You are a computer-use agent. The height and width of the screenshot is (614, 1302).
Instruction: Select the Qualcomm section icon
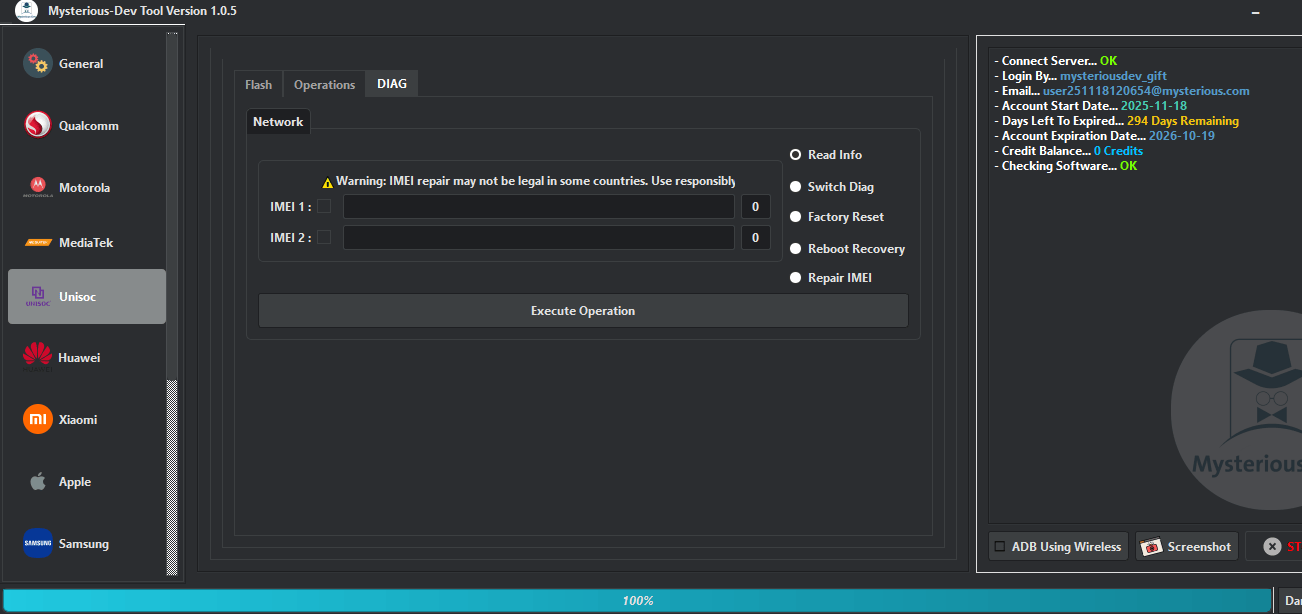tap(37, 125)
